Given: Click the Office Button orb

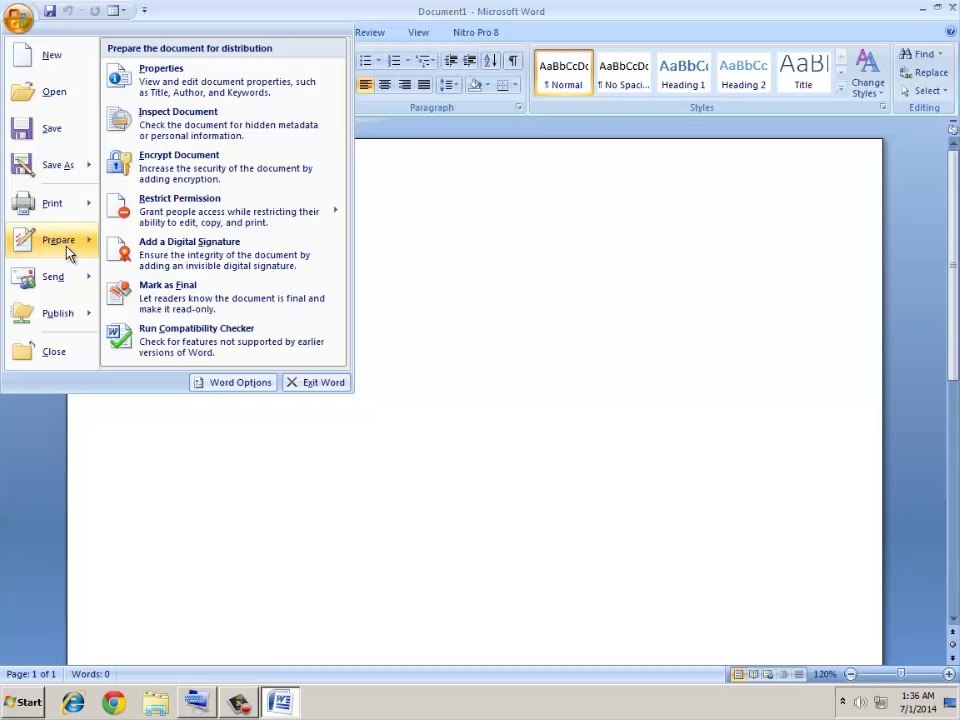Looking at the screenshot, I should pyautogui.click(x=18, y=17).
